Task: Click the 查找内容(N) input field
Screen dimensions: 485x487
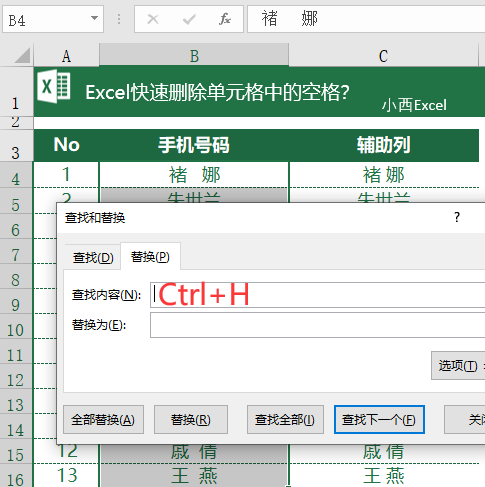Action: coord(317,295)
